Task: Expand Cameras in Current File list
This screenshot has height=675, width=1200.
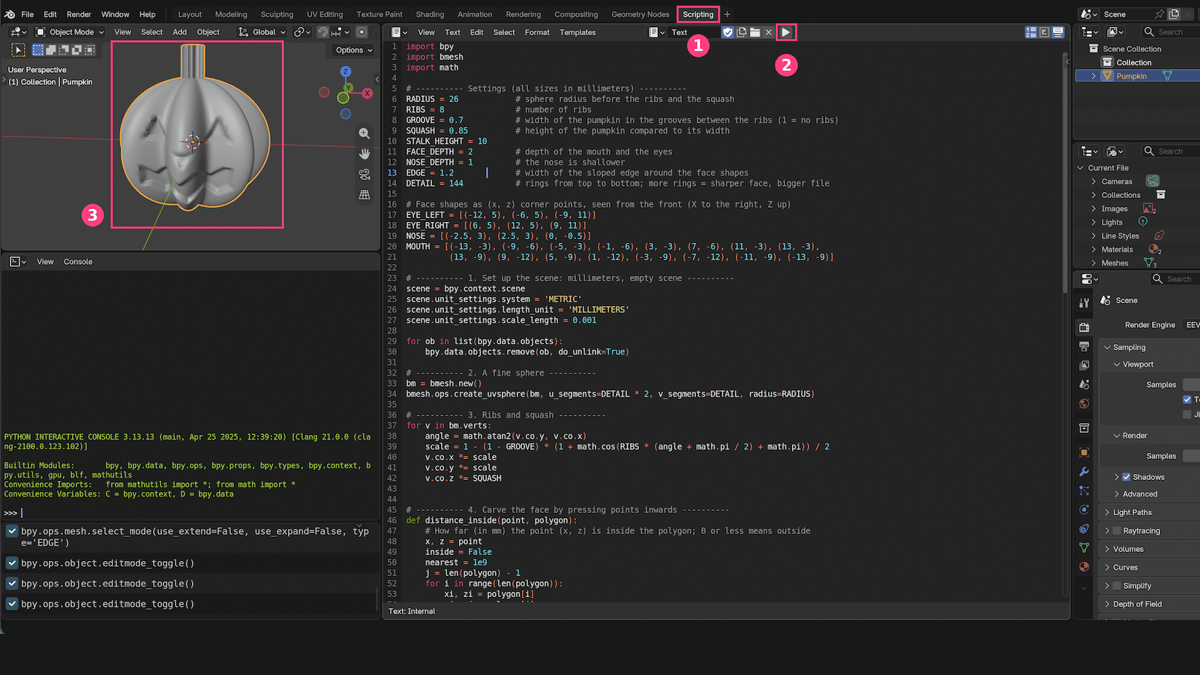Action: 1094,182
